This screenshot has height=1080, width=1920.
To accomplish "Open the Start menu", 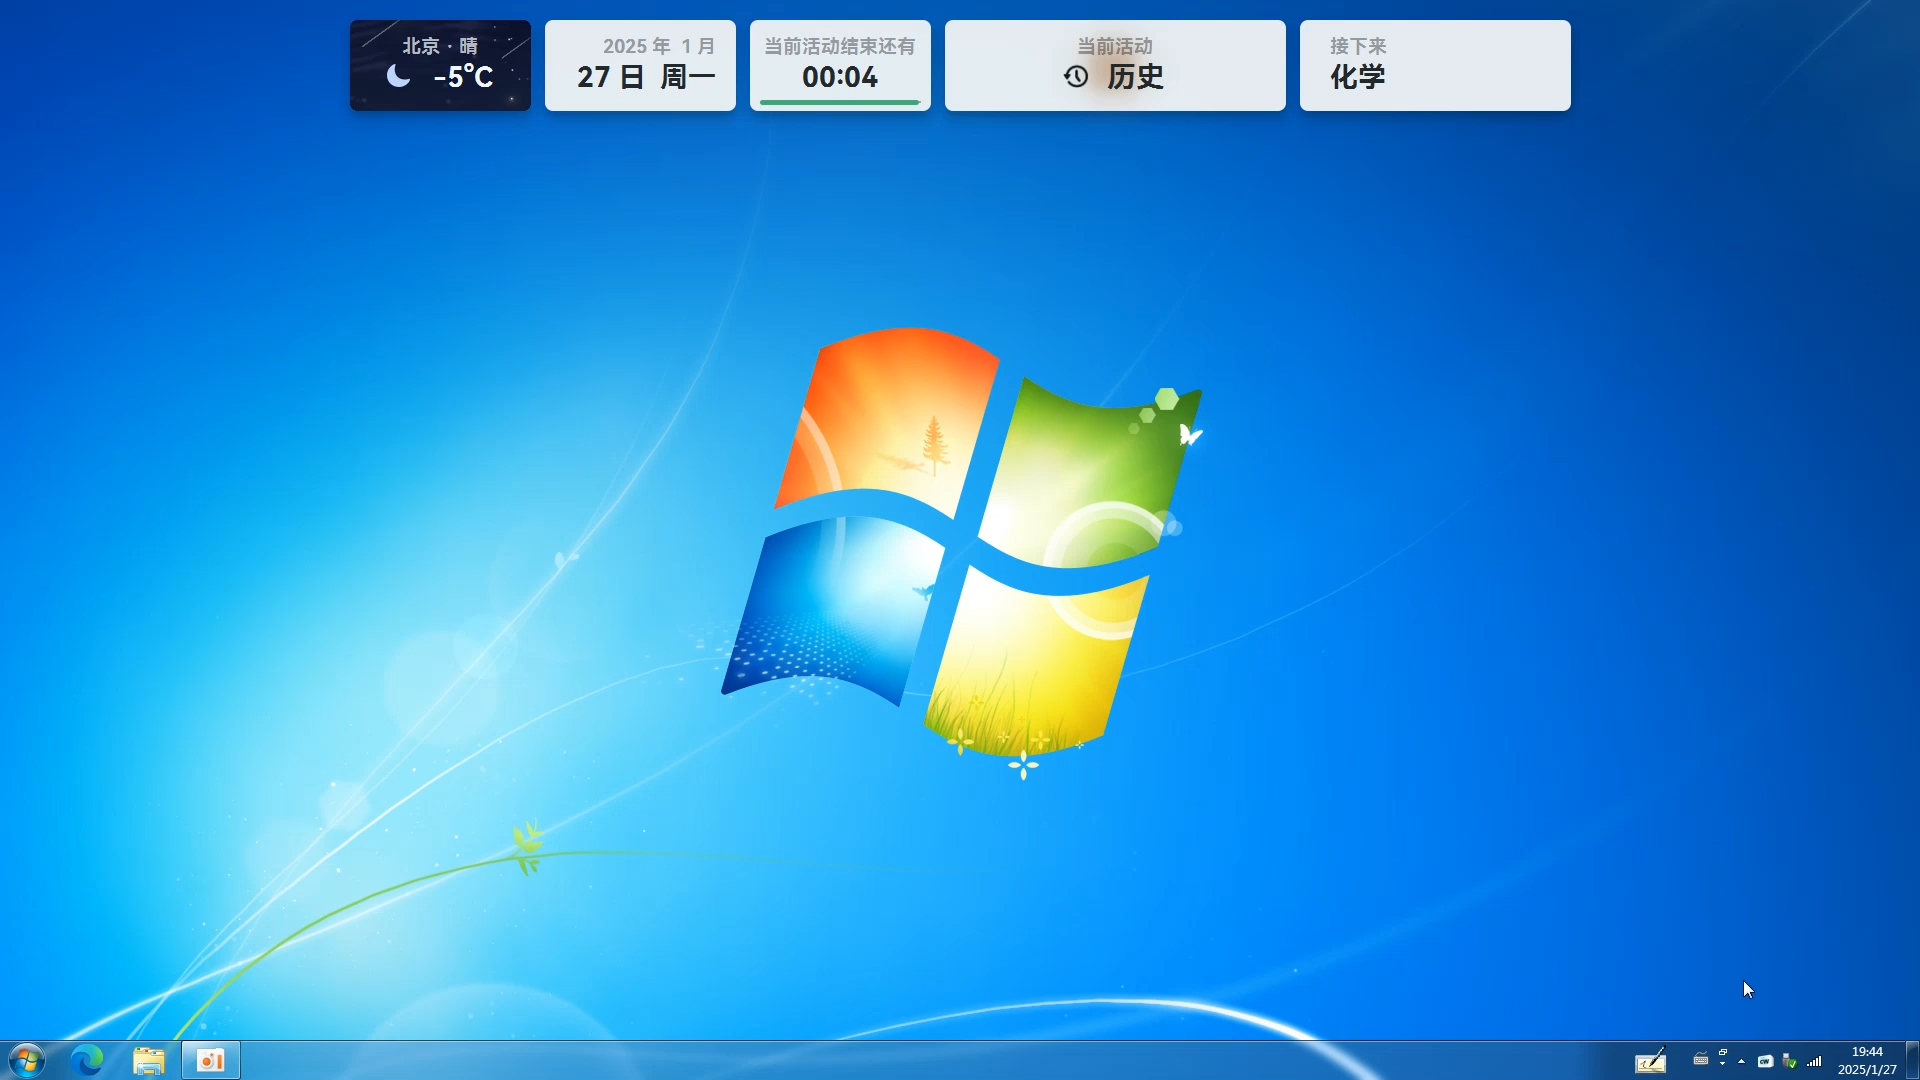I will click(x=24, y=1059).
